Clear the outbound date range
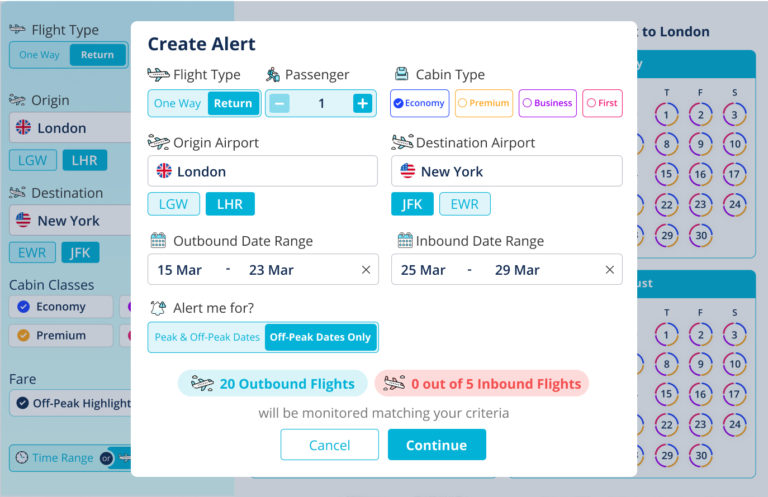 click(366, 270)
